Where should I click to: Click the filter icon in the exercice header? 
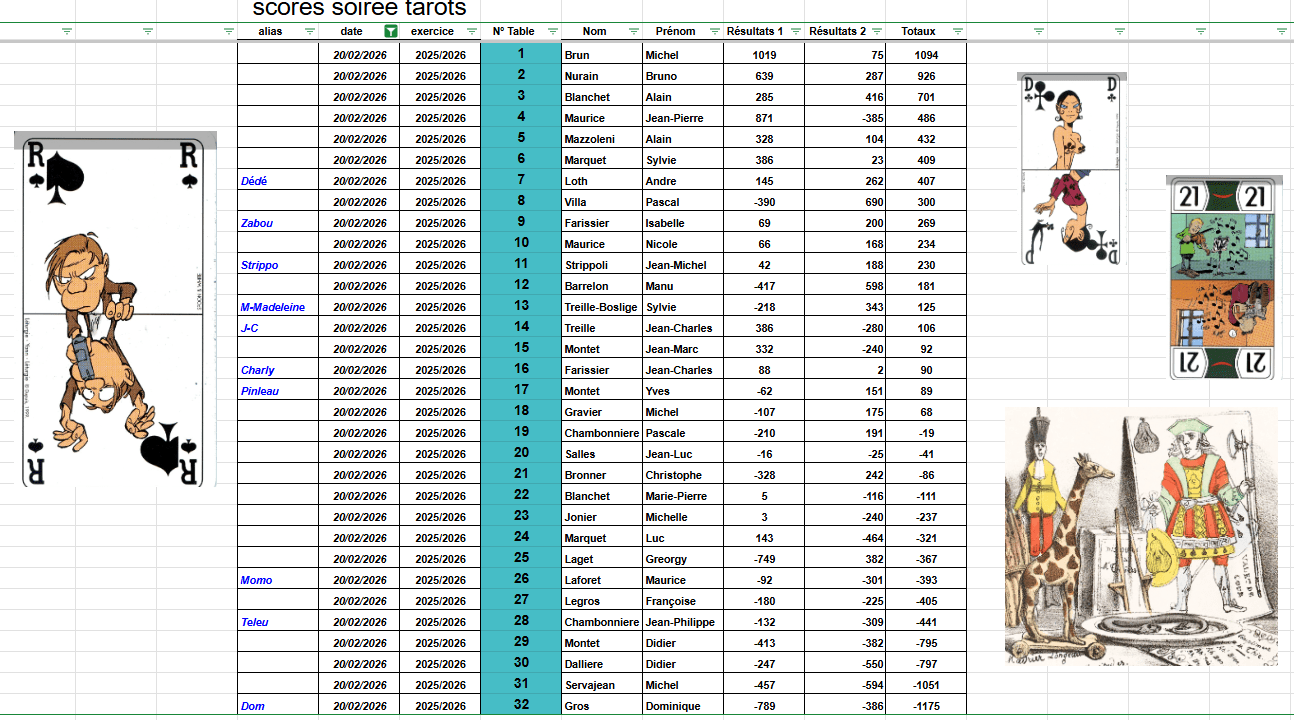(x=472, y=31)
